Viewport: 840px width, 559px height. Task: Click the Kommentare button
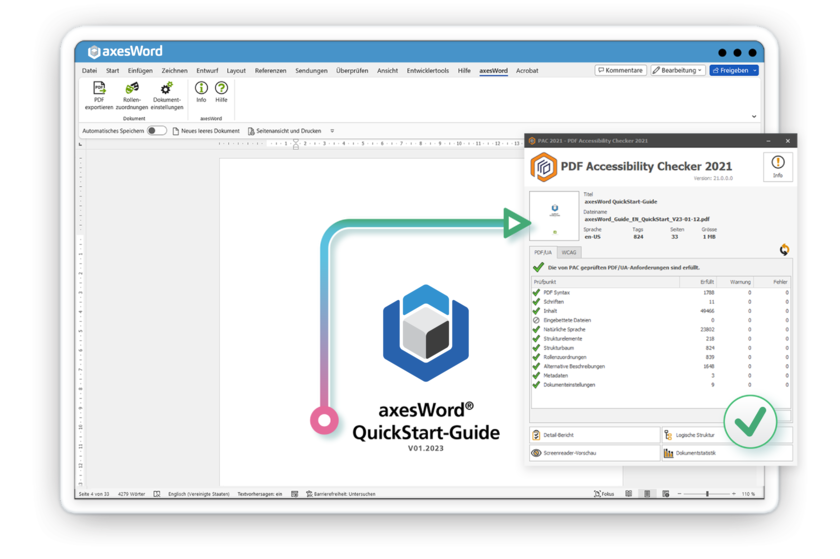tap(620, 70)
